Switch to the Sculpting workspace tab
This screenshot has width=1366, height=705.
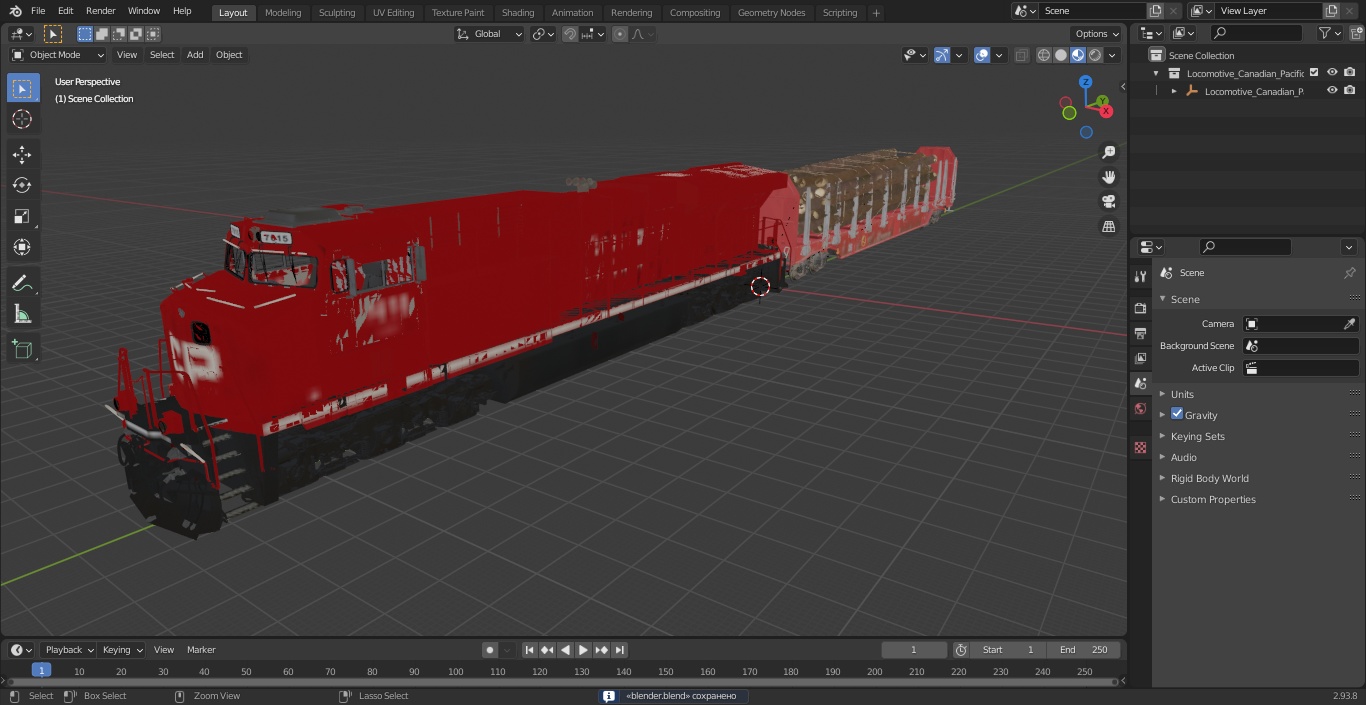337,12
